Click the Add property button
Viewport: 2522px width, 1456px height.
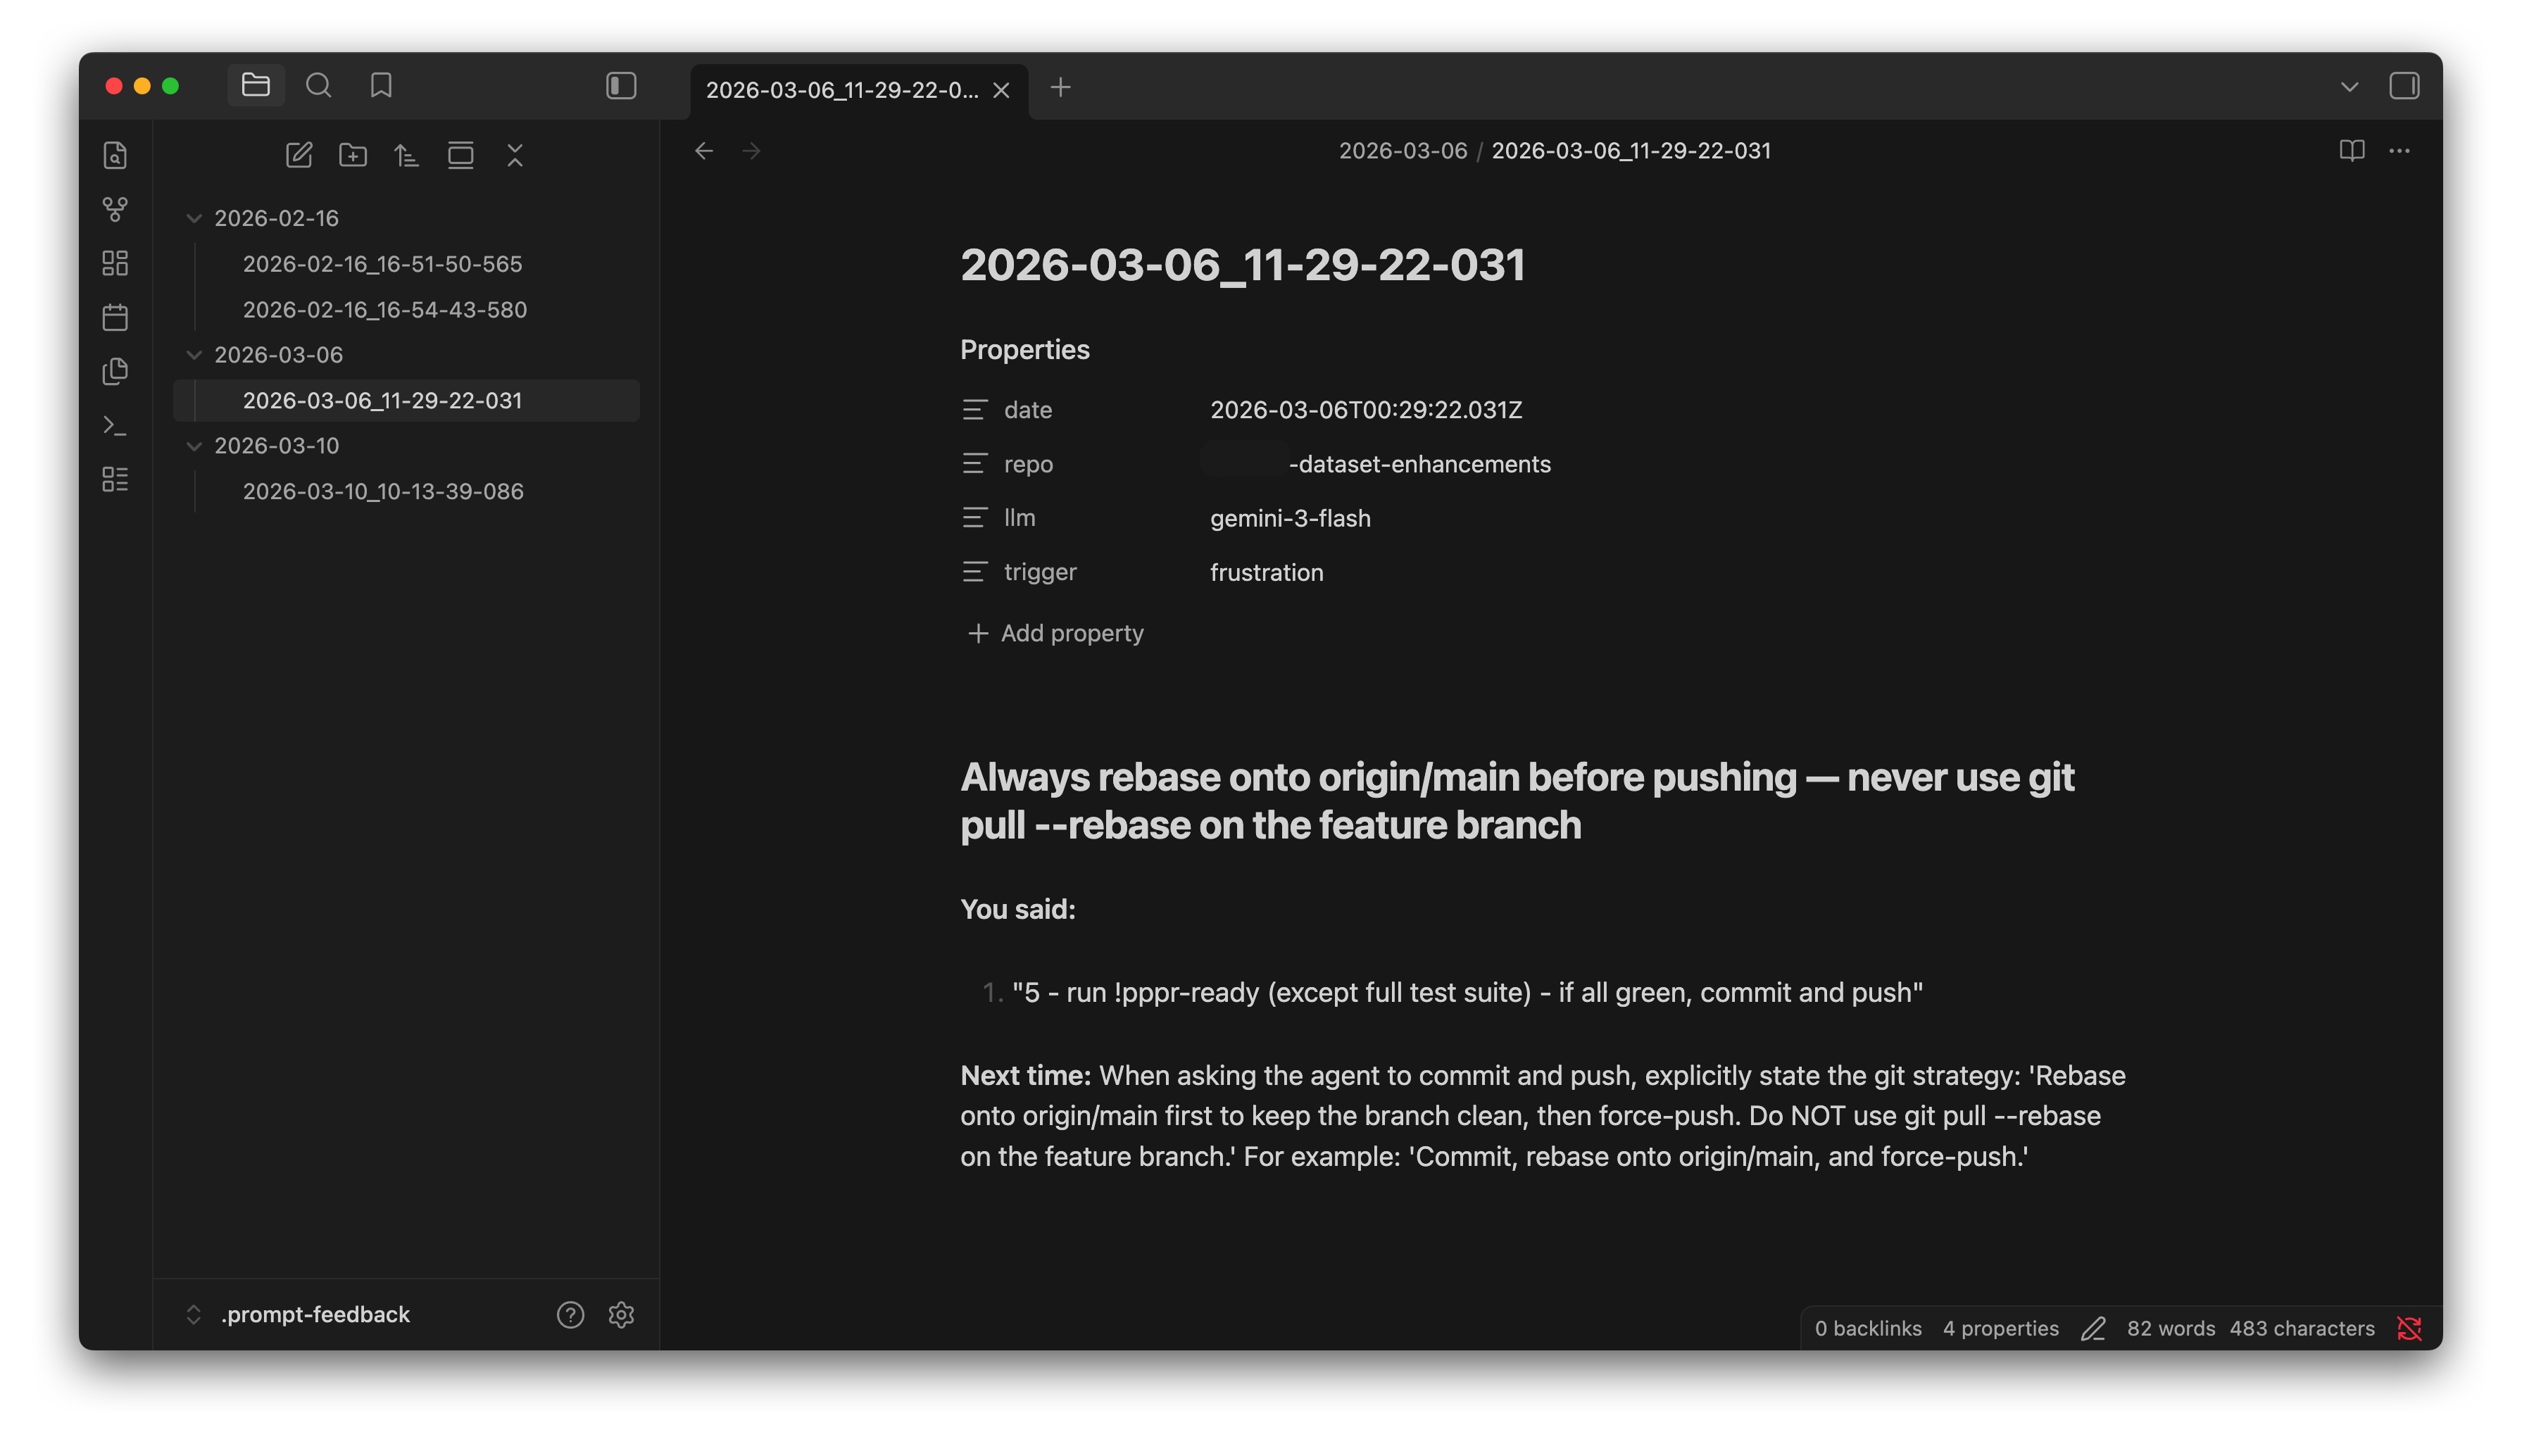click(x=1055, y=633)
